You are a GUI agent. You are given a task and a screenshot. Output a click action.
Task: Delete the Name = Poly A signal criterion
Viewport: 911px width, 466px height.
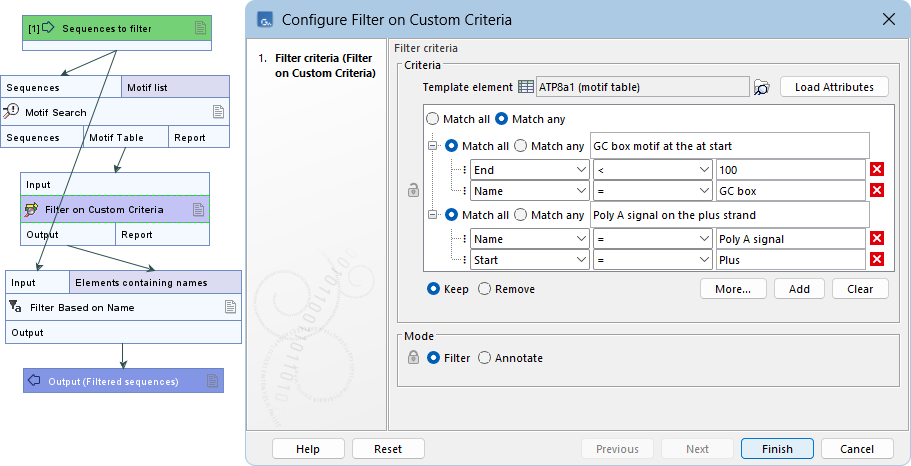(877, 238)
